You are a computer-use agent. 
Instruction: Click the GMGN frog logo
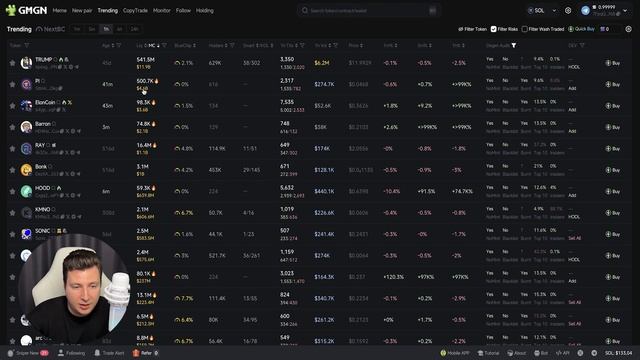click(x=11, y=10)
